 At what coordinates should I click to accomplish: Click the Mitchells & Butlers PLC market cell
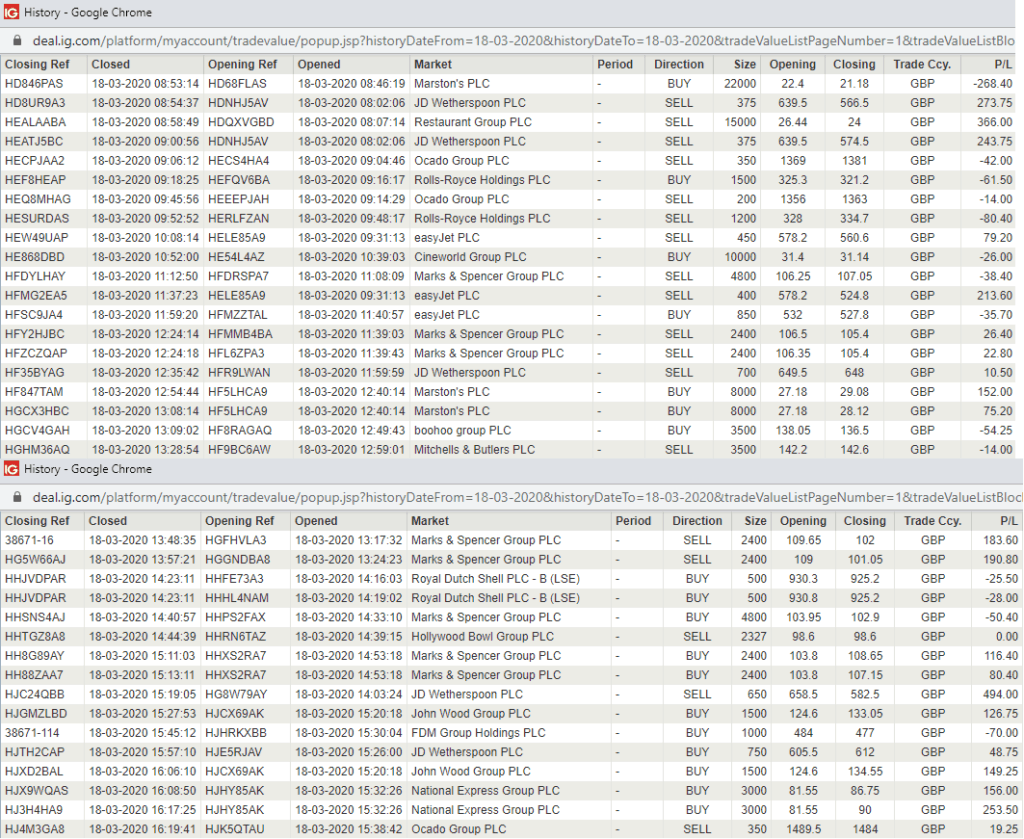pos(474,449)
